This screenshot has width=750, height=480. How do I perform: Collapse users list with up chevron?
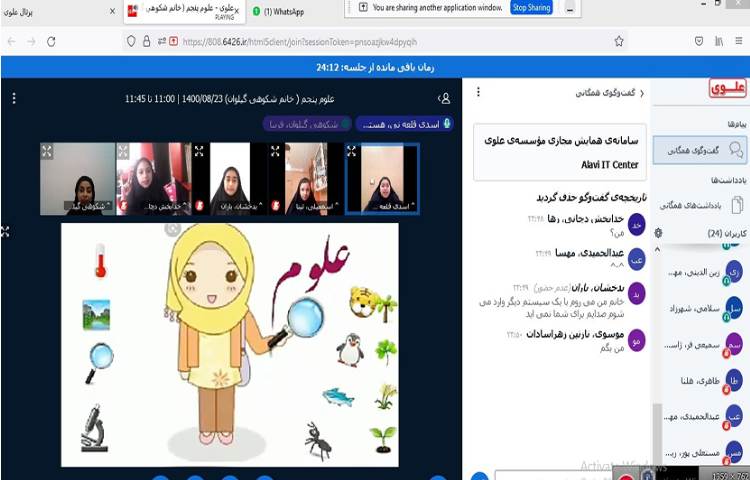point(657,249)
